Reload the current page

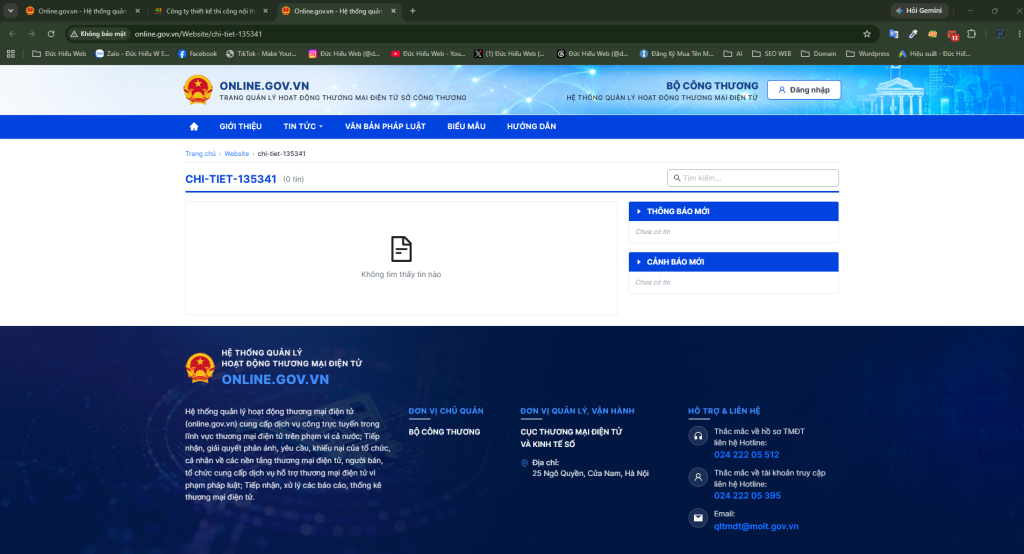[51, 34]
